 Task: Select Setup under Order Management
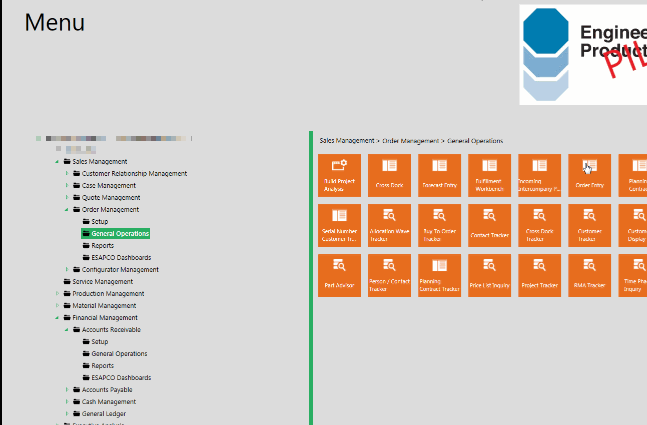(95, 221)
